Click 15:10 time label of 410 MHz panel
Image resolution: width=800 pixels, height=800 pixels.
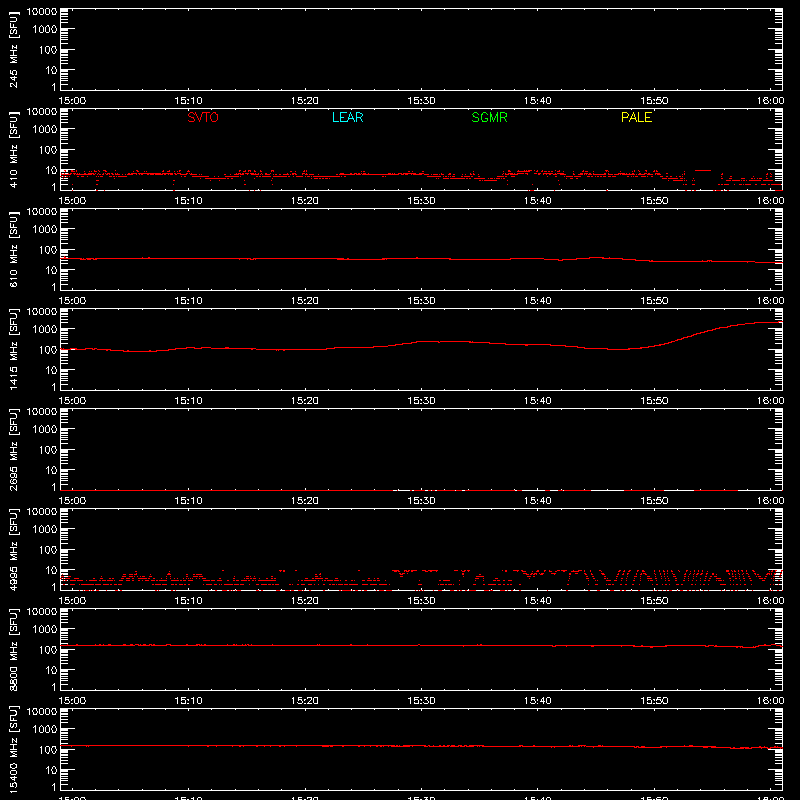click(x=189, y=201)
